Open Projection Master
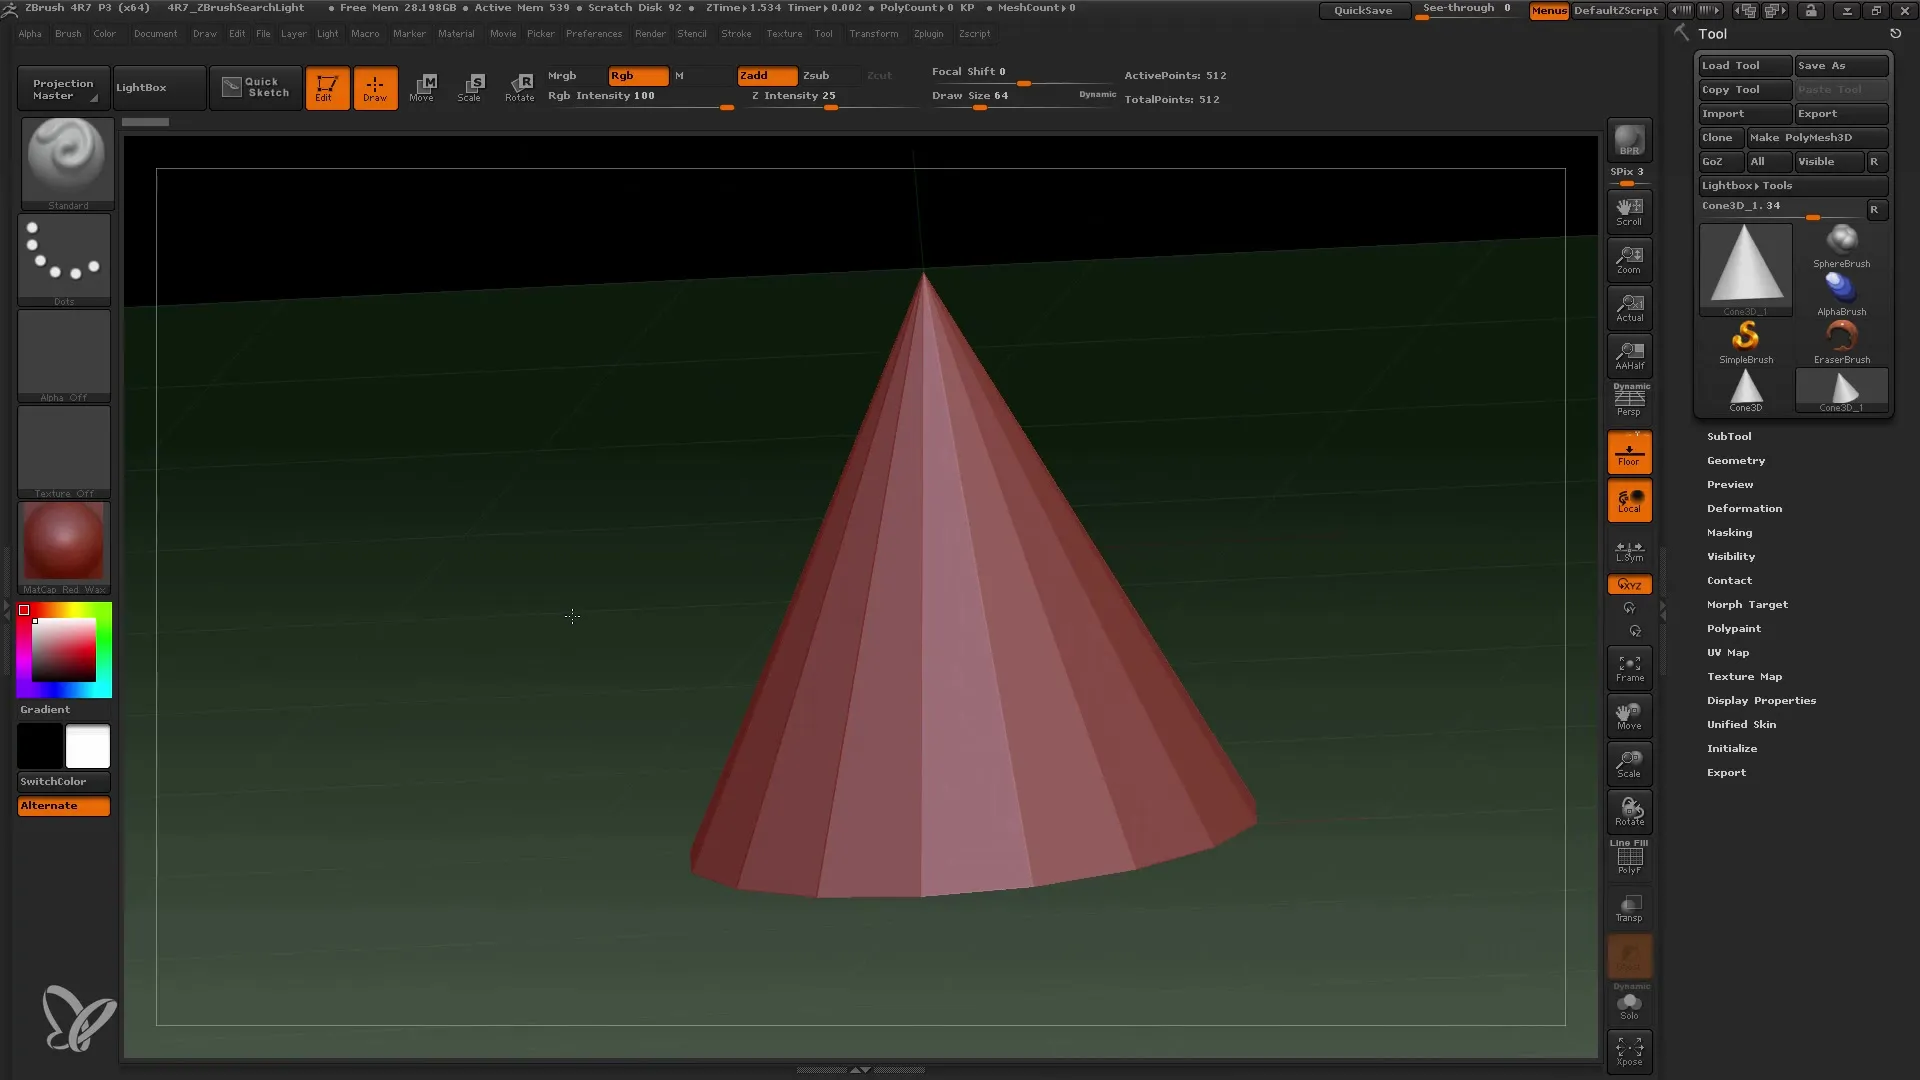This screenshot has height=1080, width=1920. (63, 89)
